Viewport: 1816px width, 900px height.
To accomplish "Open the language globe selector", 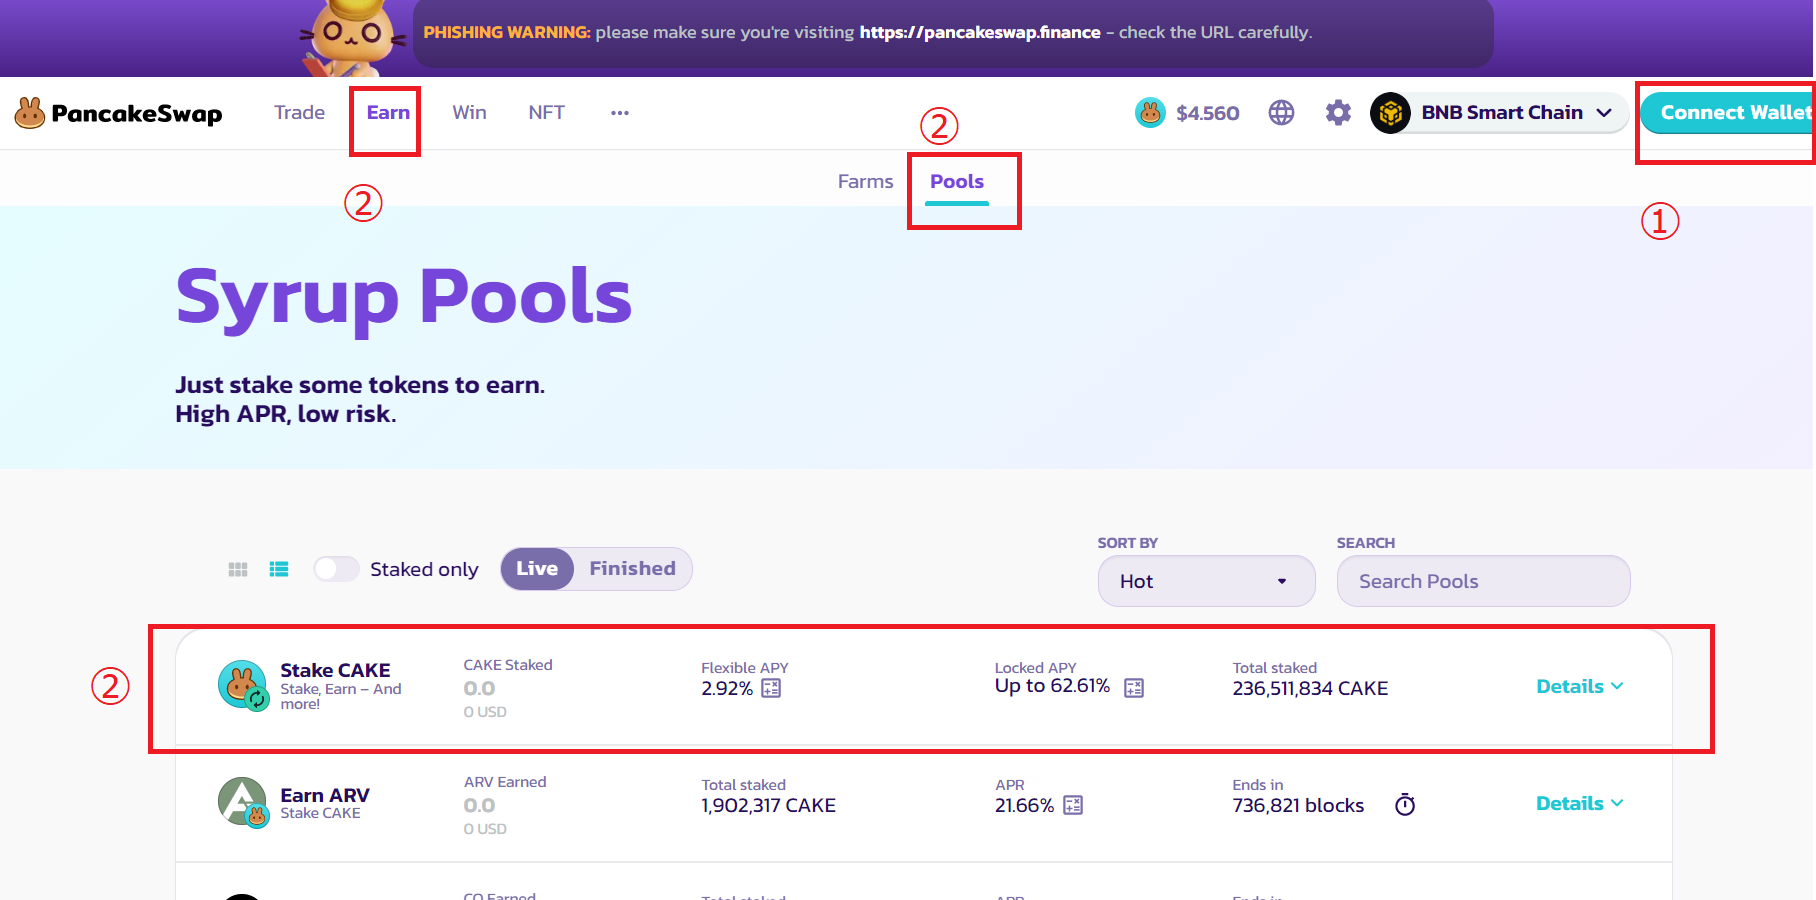I will 1281,113.
